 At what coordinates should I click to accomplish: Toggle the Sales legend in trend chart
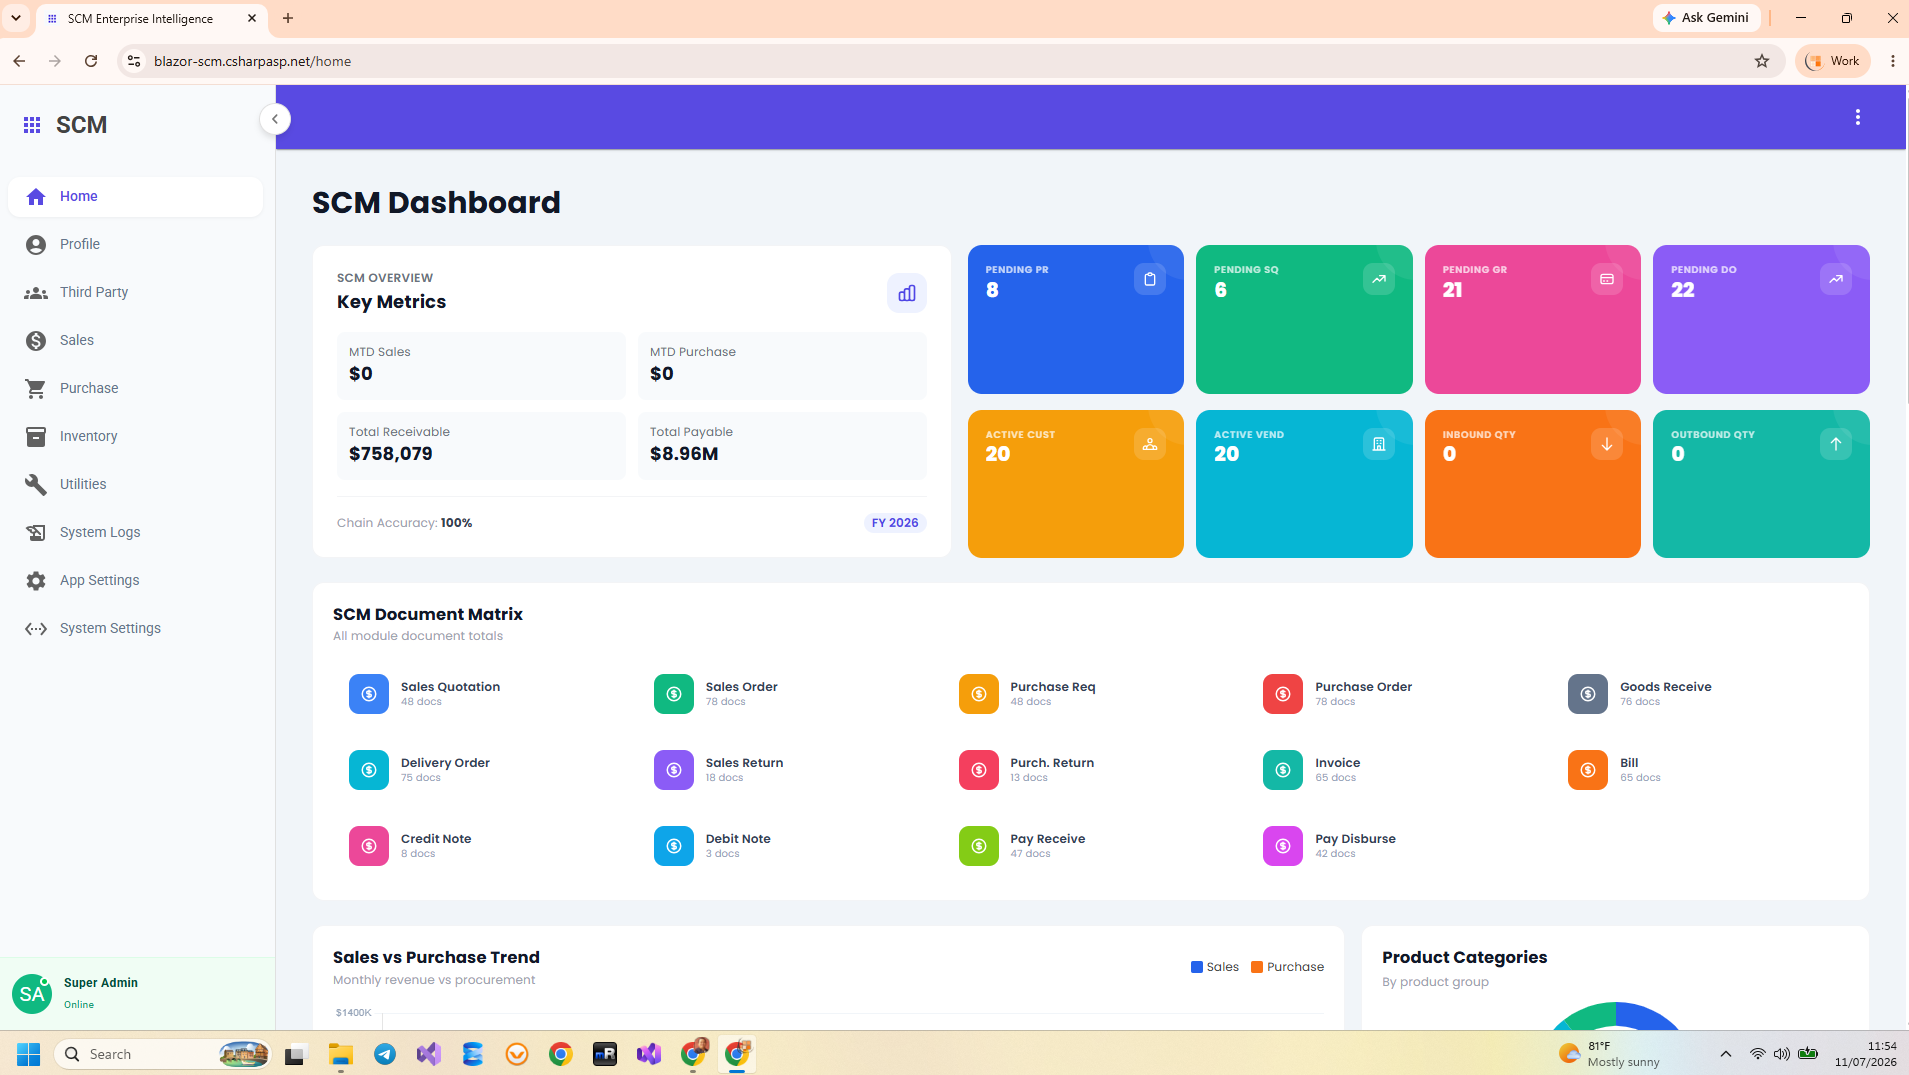click(x=1214, y=967)
